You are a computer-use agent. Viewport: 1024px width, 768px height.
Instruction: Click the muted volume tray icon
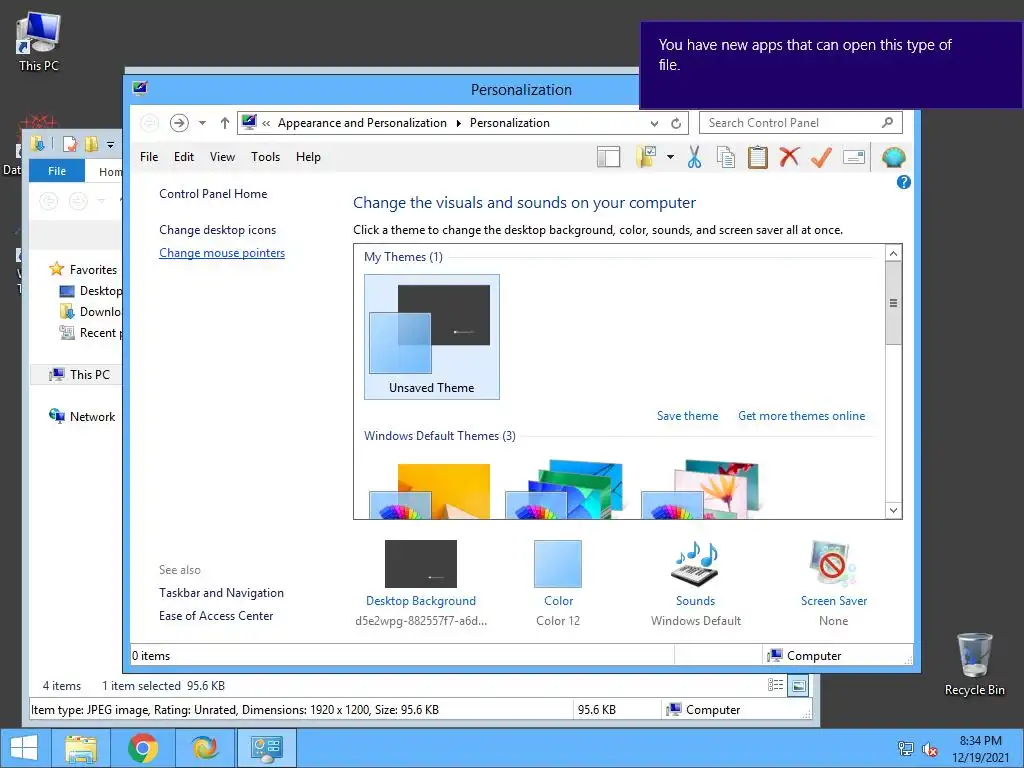(929, 749)
